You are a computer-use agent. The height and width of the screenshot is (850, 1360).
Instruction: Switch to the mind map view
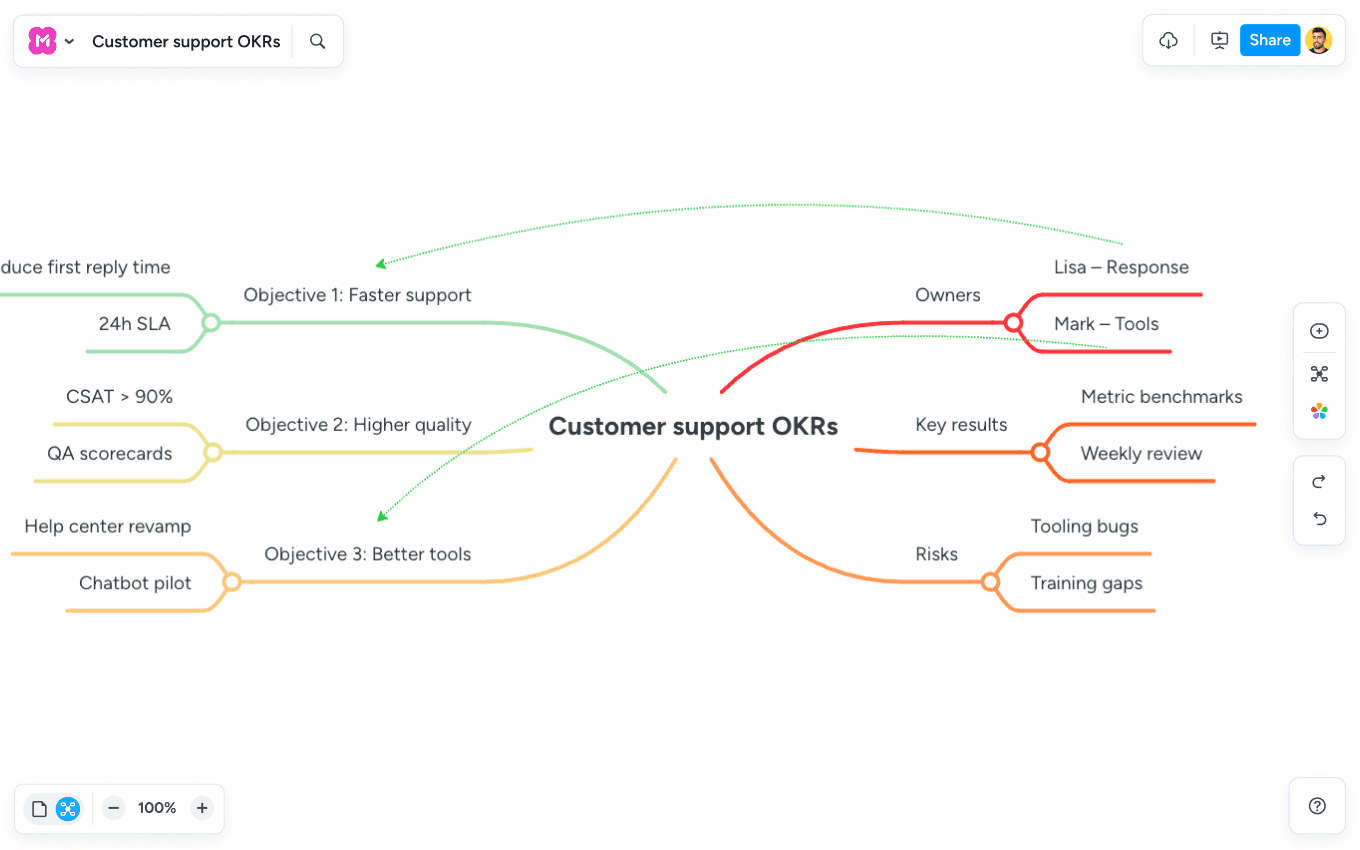pyautogui.click(x=68, y=809)
